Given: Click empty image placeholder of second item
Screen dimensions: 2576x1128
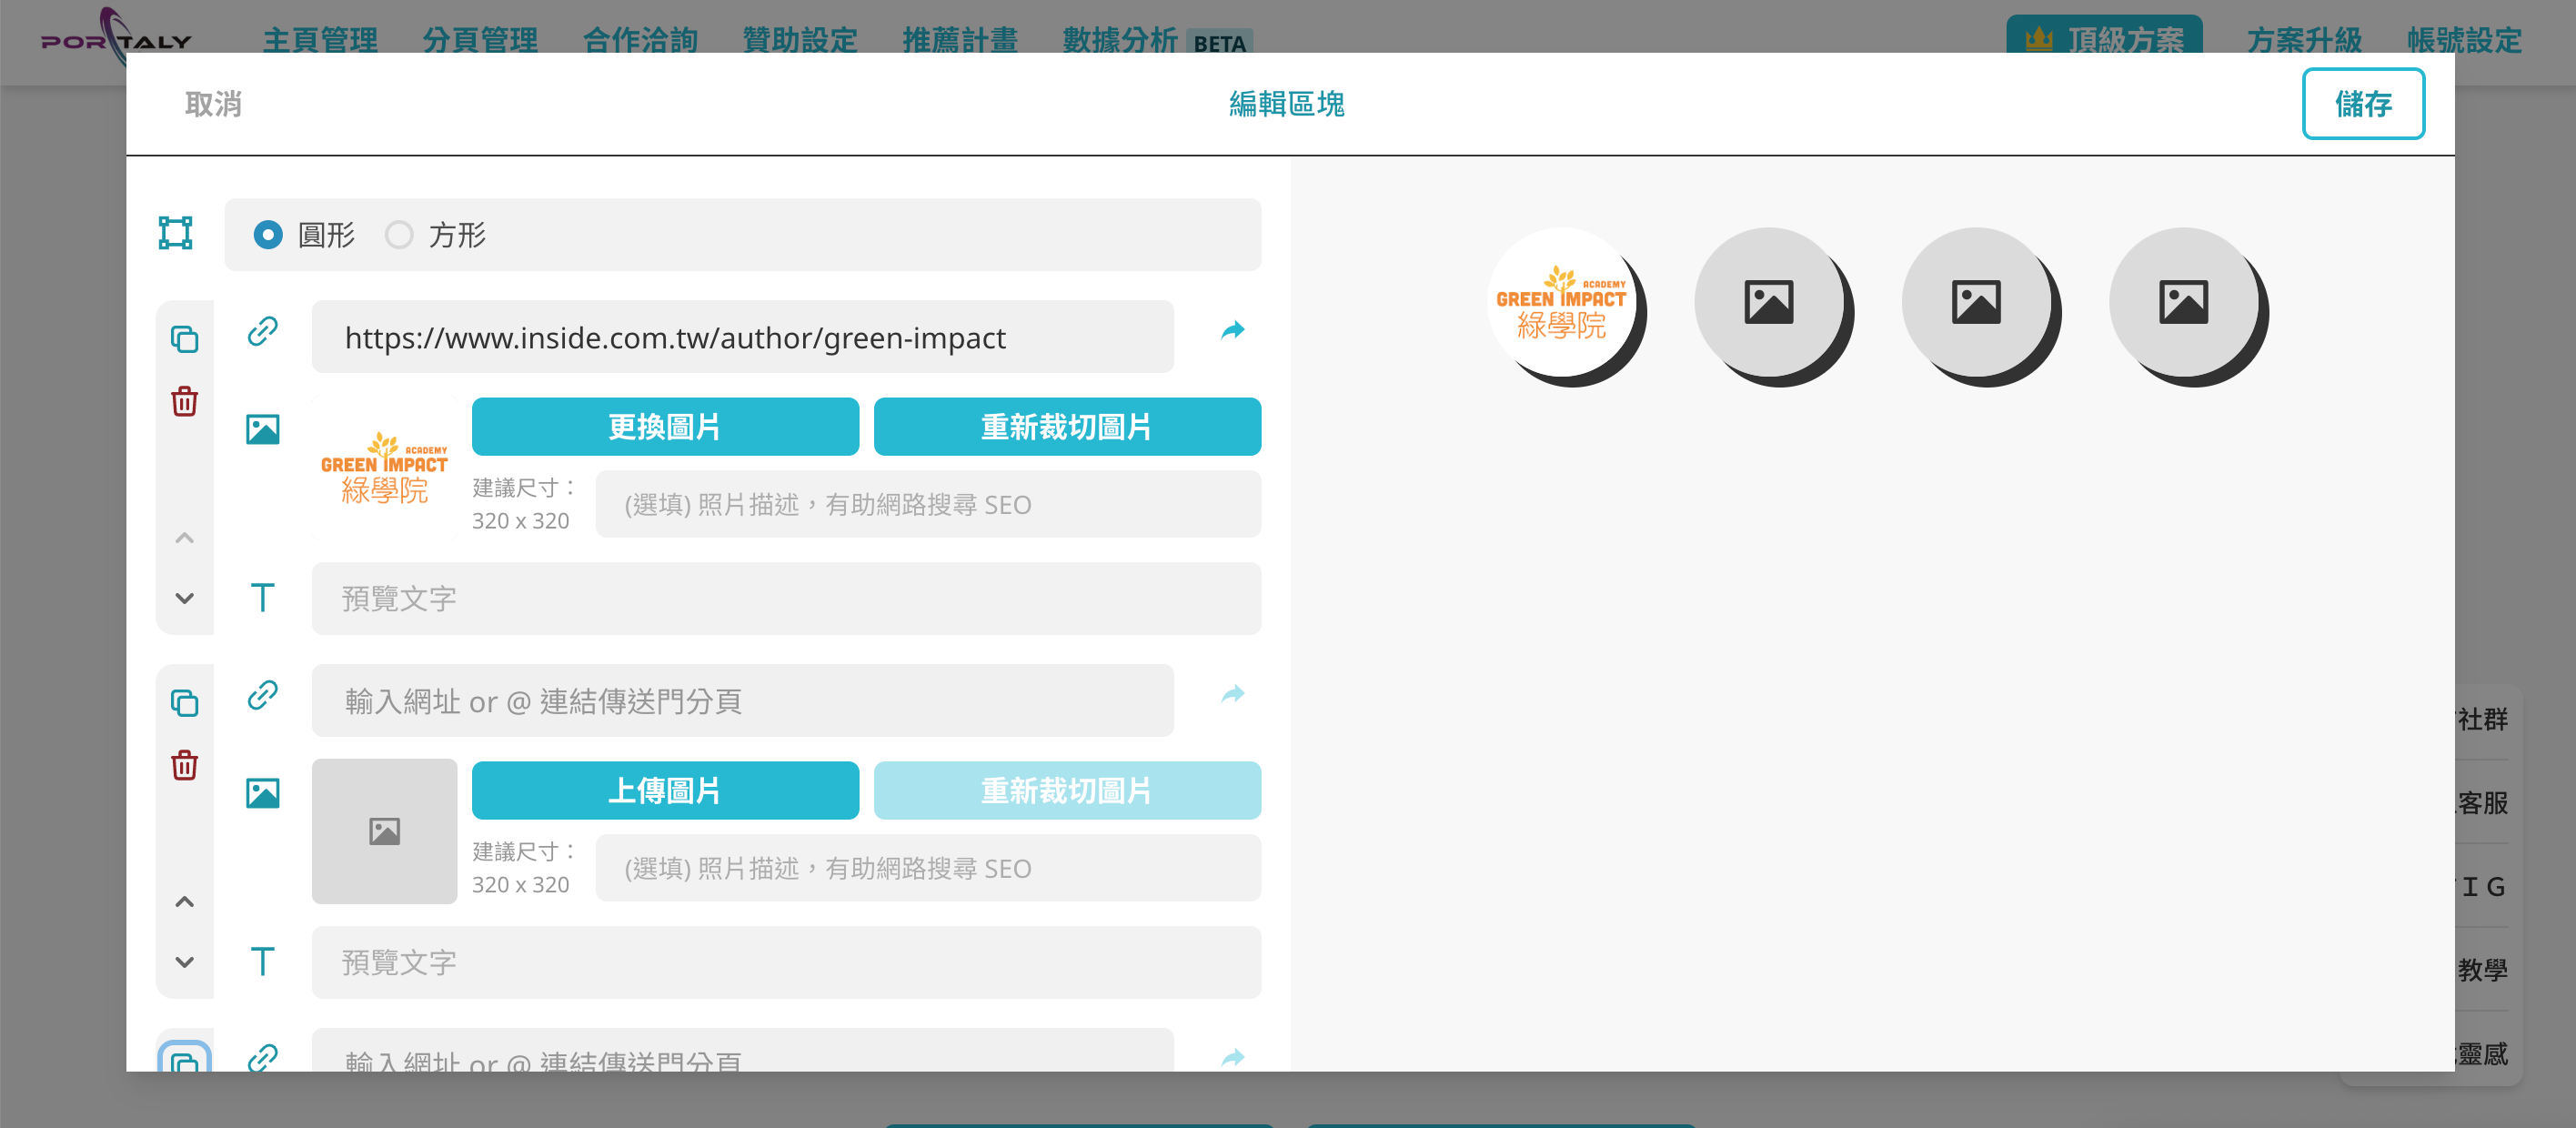Looking at the screenshot, I should click(x=385, y=831).
